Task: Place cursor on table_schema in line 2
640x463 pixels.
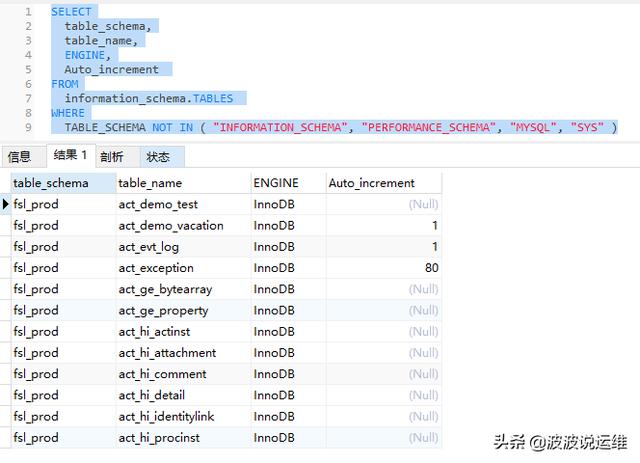Action: (105, 26)
